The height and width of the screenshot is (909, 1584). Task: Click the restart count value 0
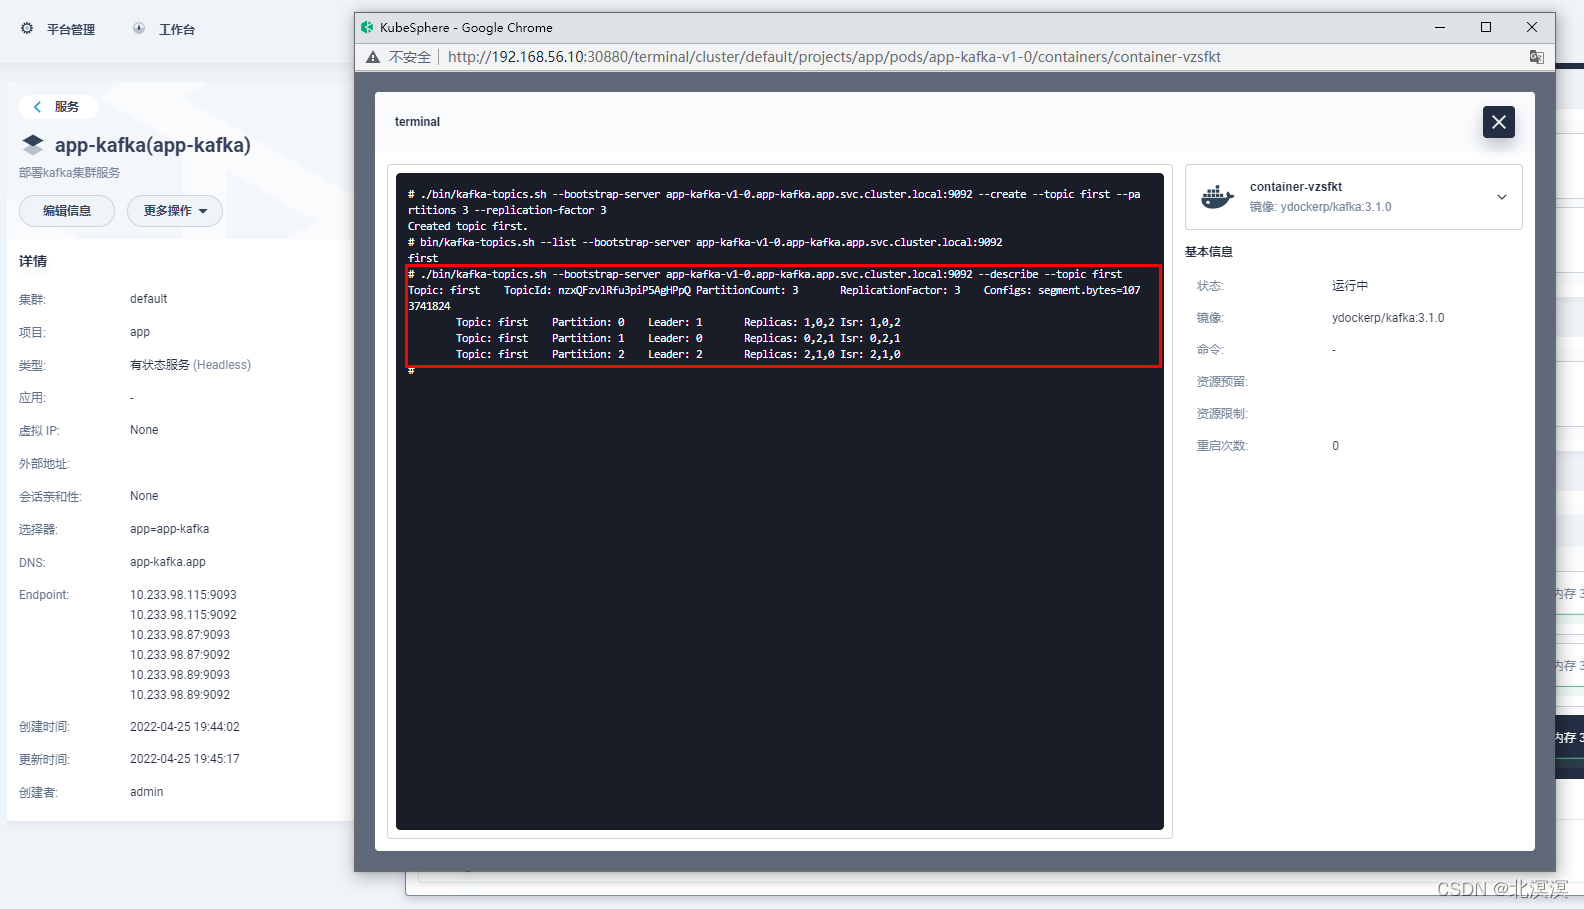click(1335, 446)
